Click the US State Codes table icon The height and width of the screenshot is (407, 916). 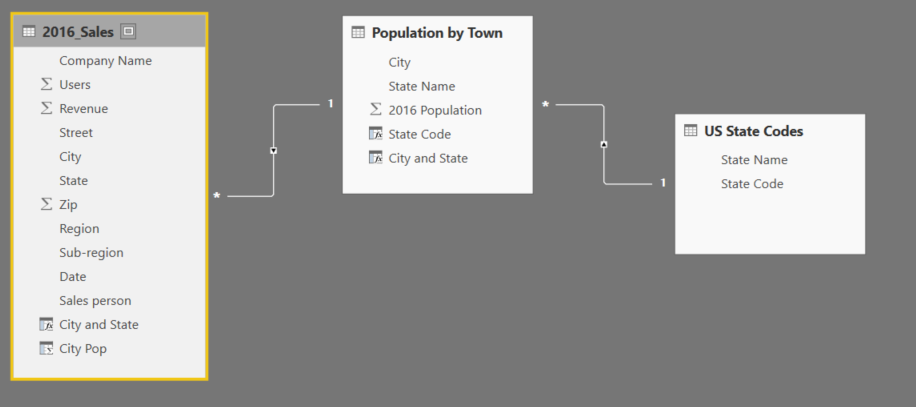coord(690,131)
